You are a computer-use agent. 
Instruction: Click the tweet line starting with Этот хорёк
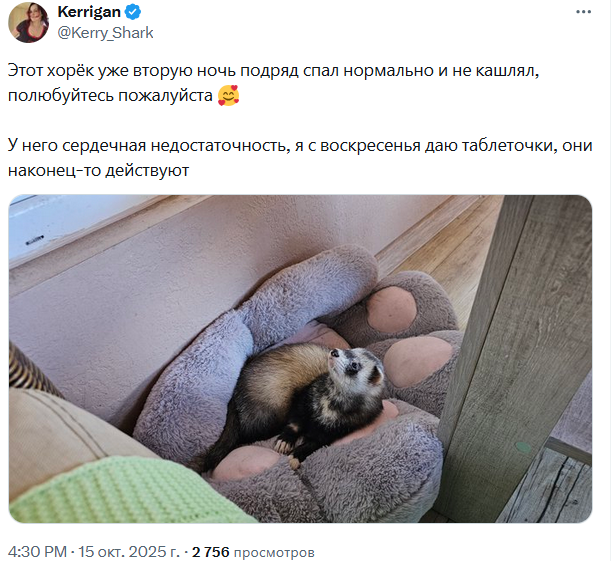pyautogui.click(x=273, y=71)
